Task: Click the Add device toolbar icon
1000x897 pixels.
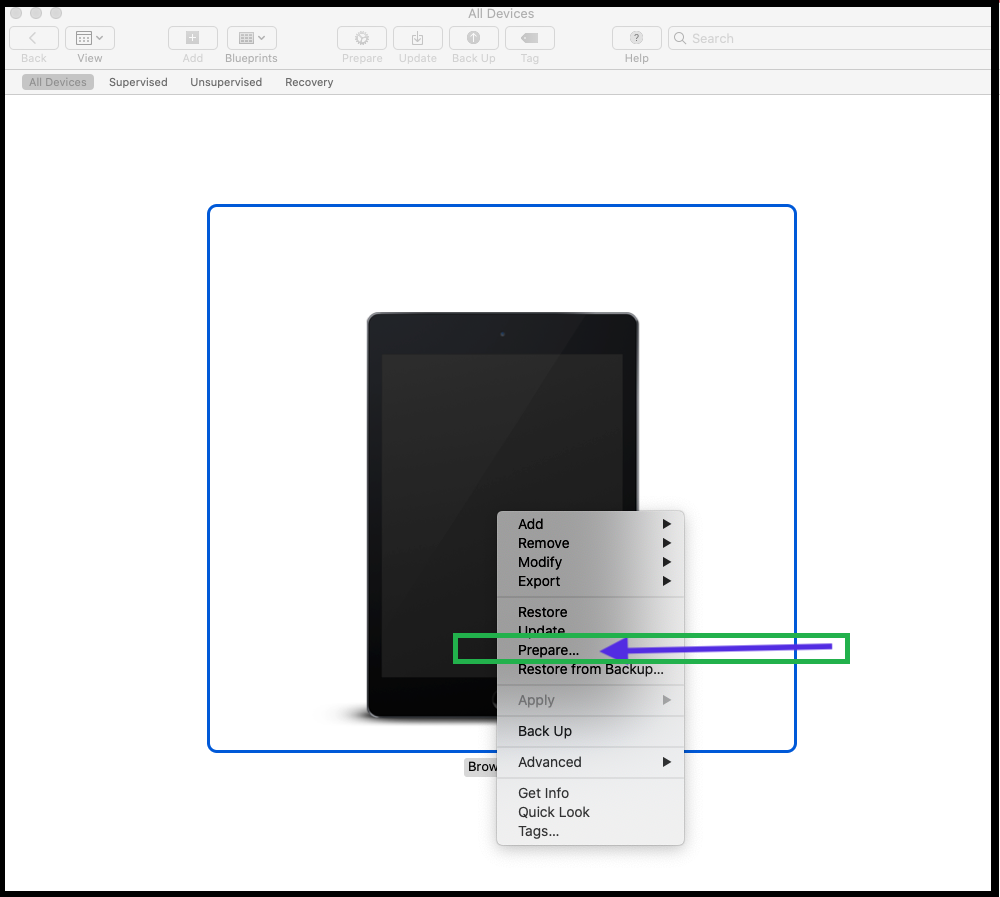Action: point(192,38)
